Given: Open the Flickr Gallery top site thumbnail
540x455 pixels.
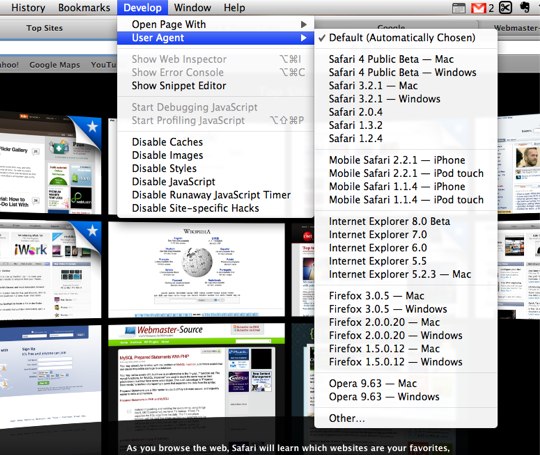Looking at the screenshot, I should [x=51, y=162].
